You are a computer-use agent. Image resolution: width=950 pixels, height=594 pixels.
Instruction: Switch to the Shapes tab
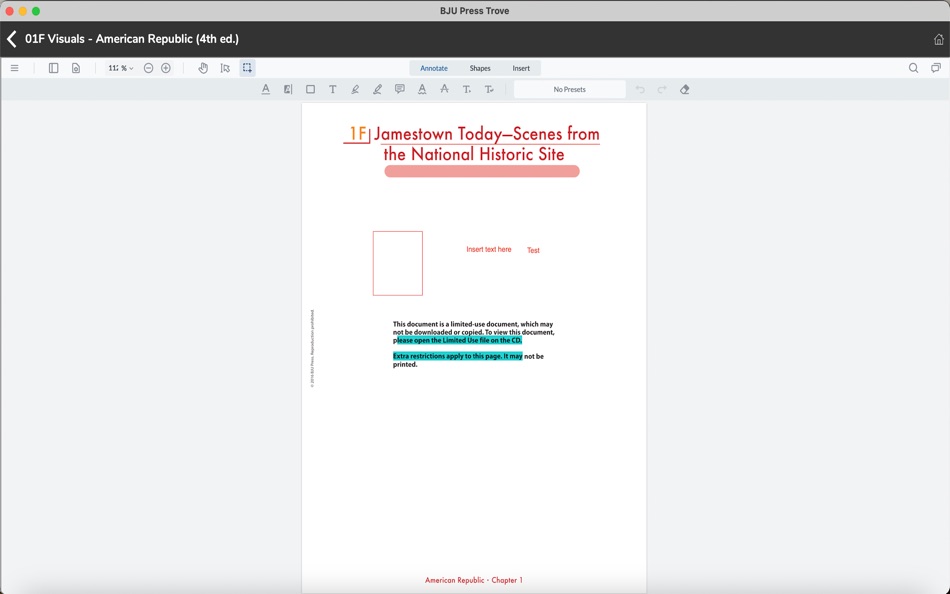480,67
